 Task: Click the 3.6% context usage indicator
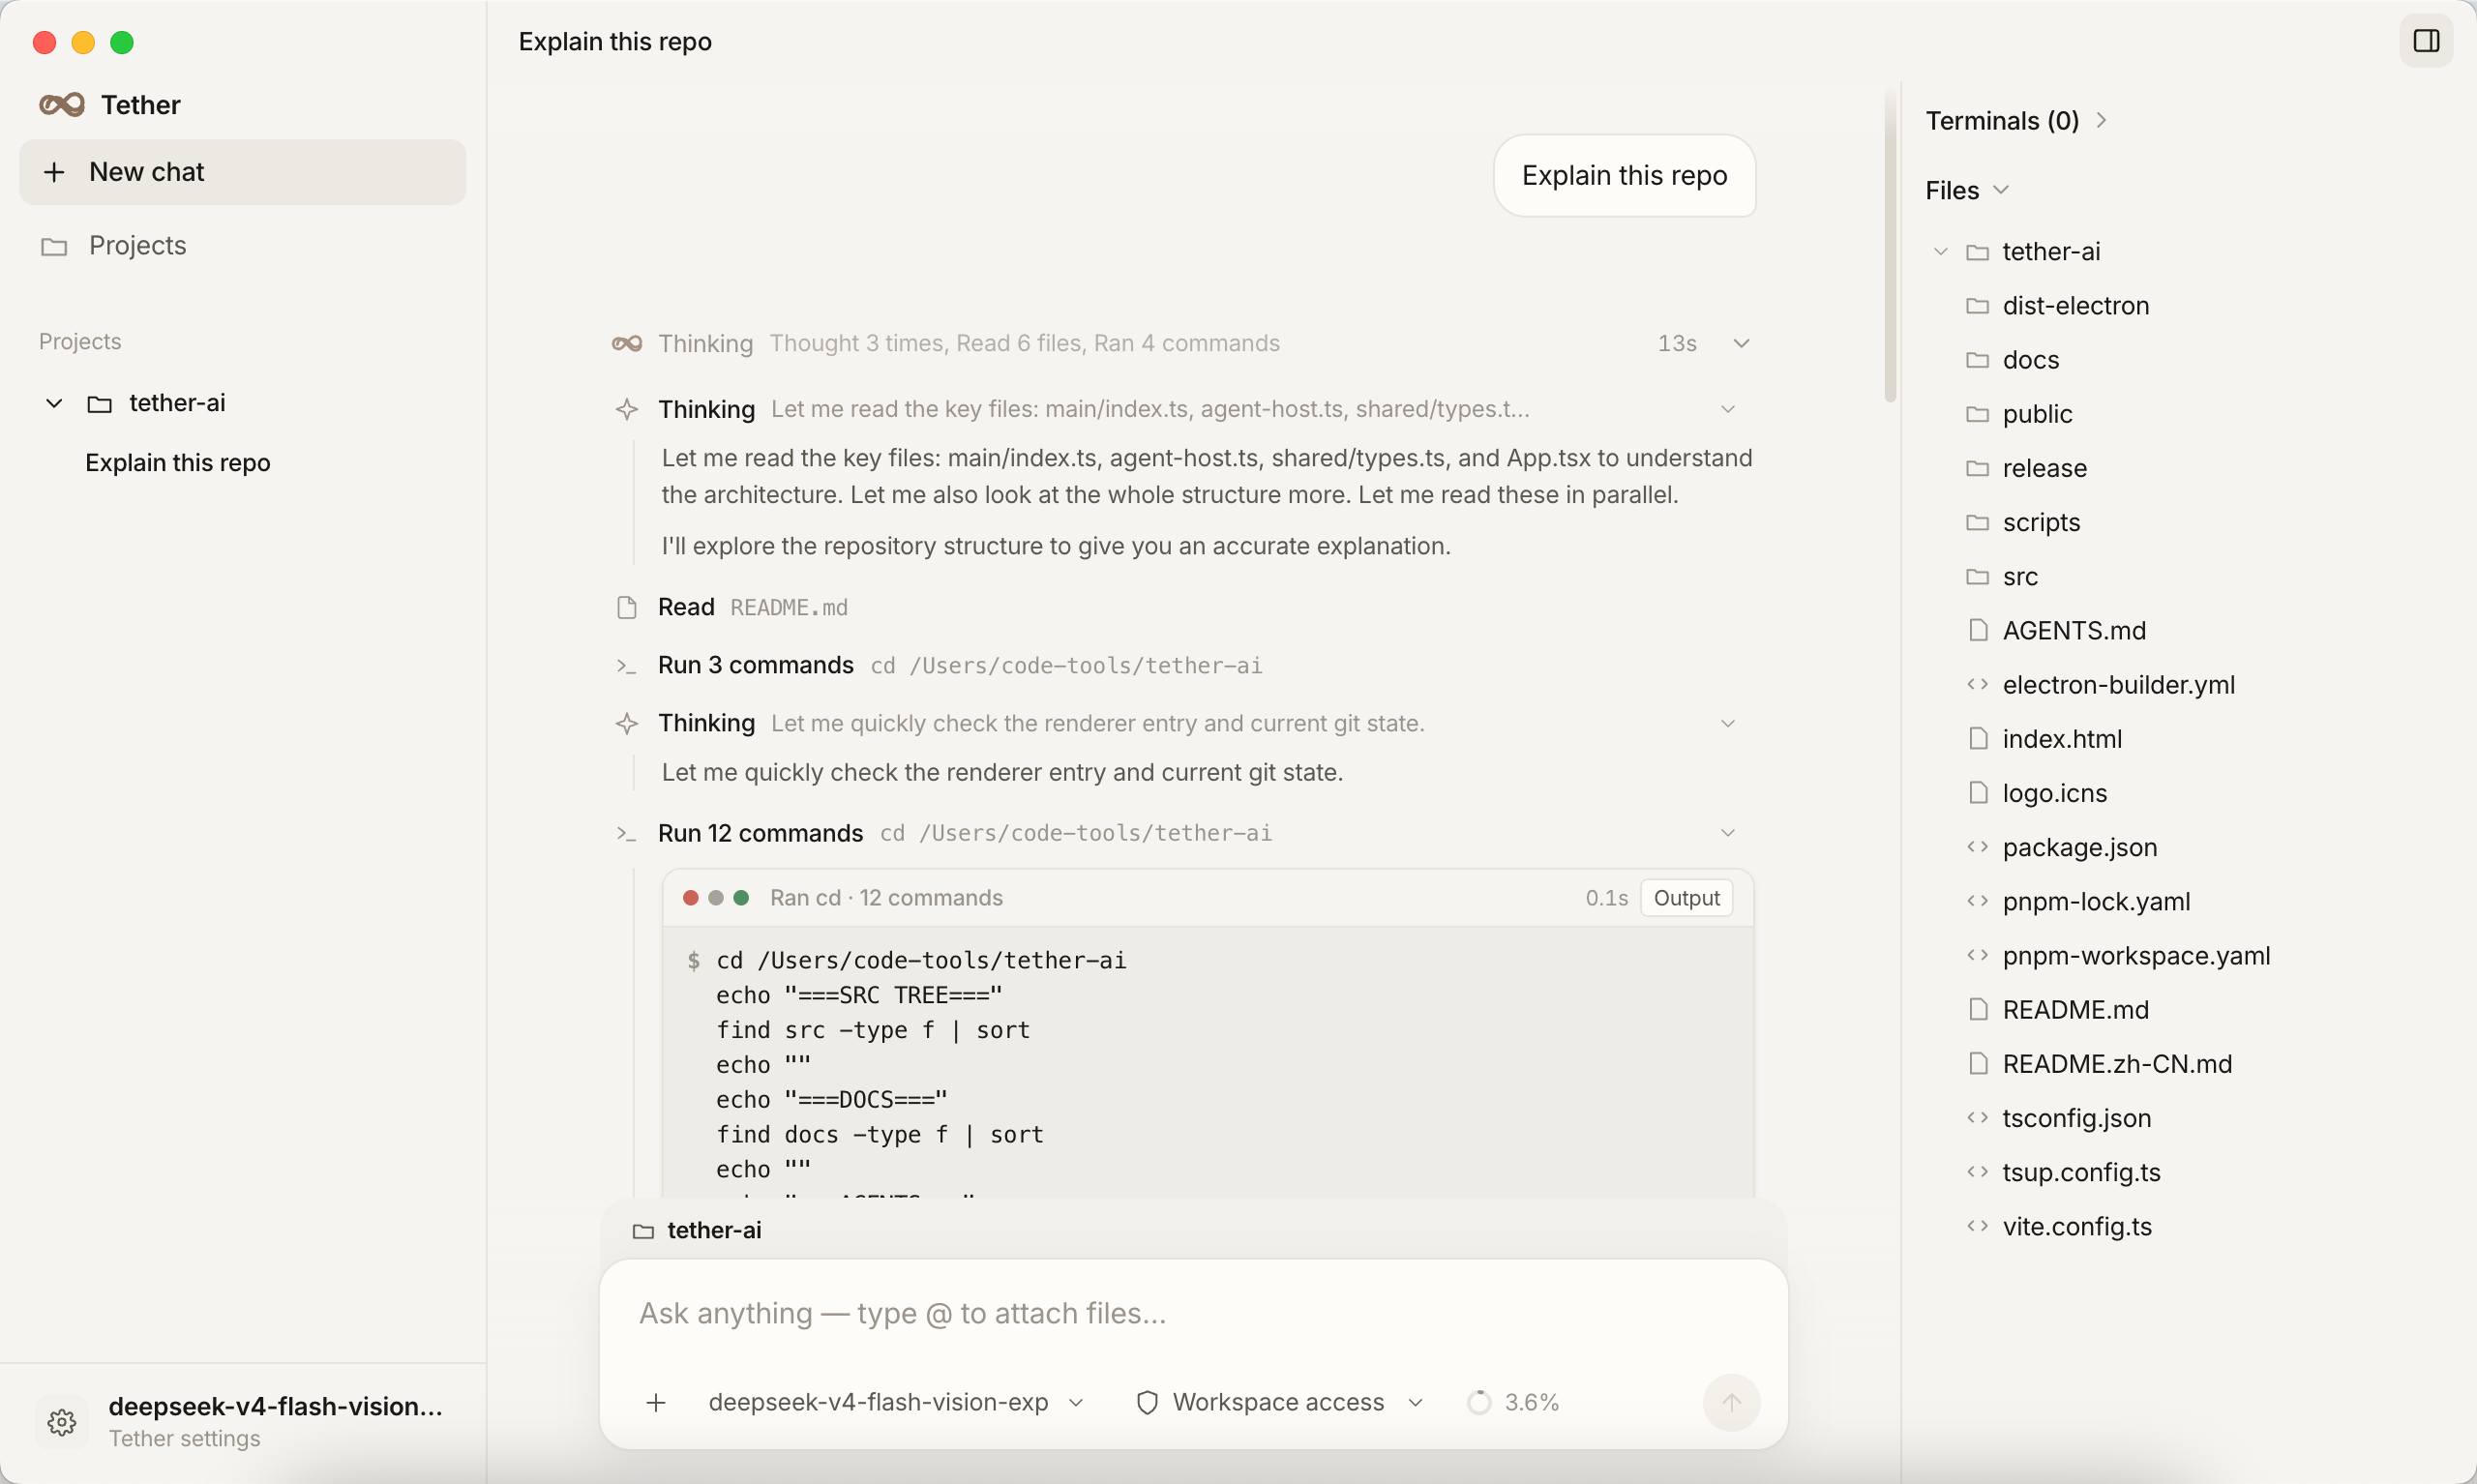[1513, 1402]
